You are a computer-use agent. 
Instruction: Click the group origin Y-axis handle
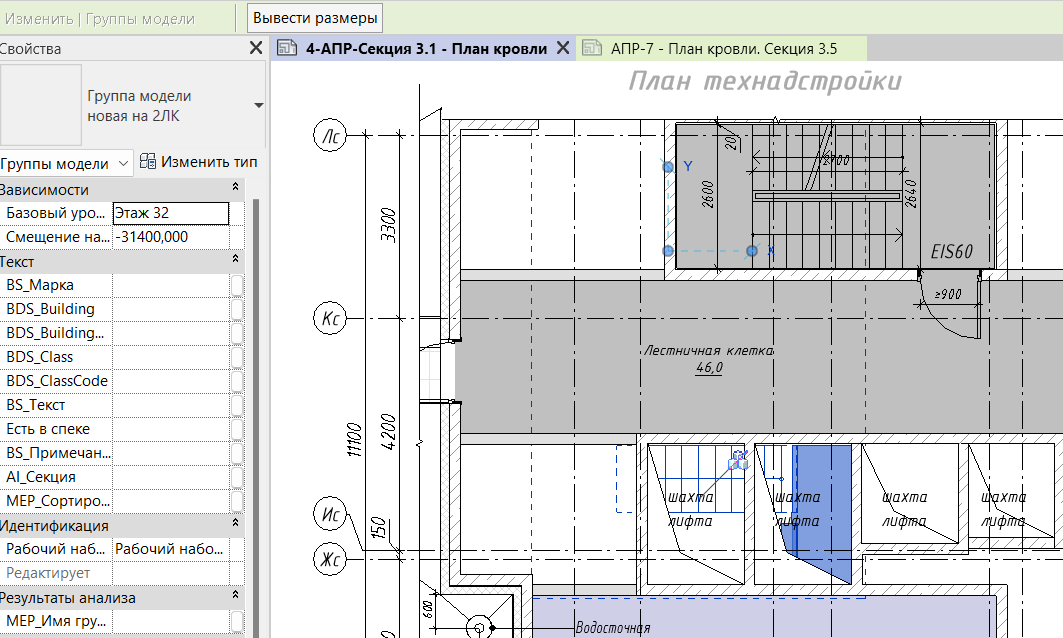pos(668,167)
